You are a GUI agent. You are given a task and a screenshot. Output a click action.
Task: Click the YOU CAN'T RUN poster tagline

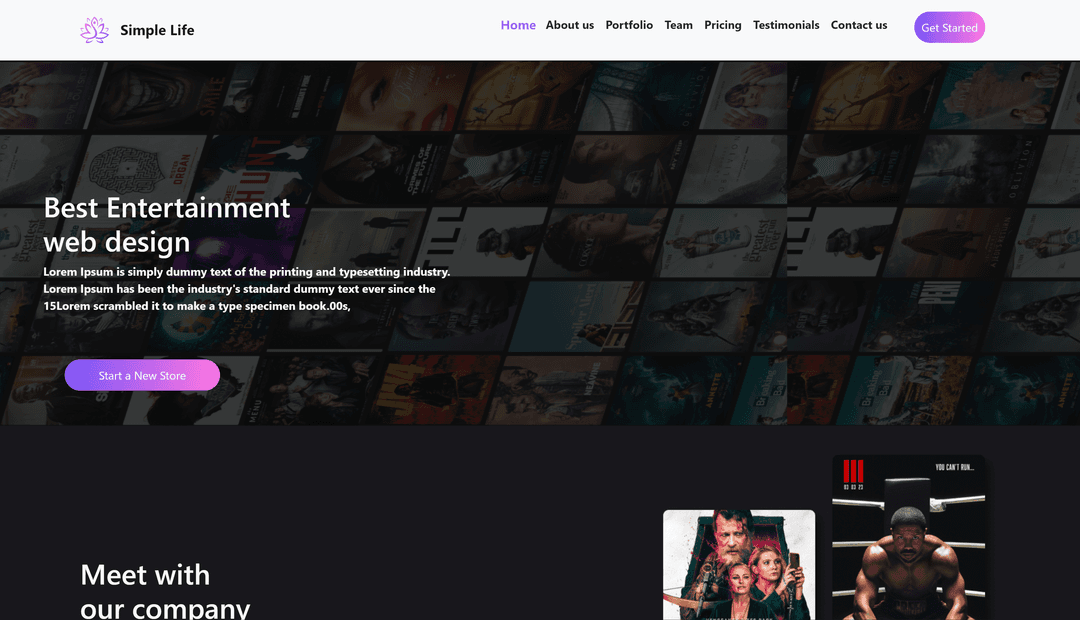[x=954, y=467]
